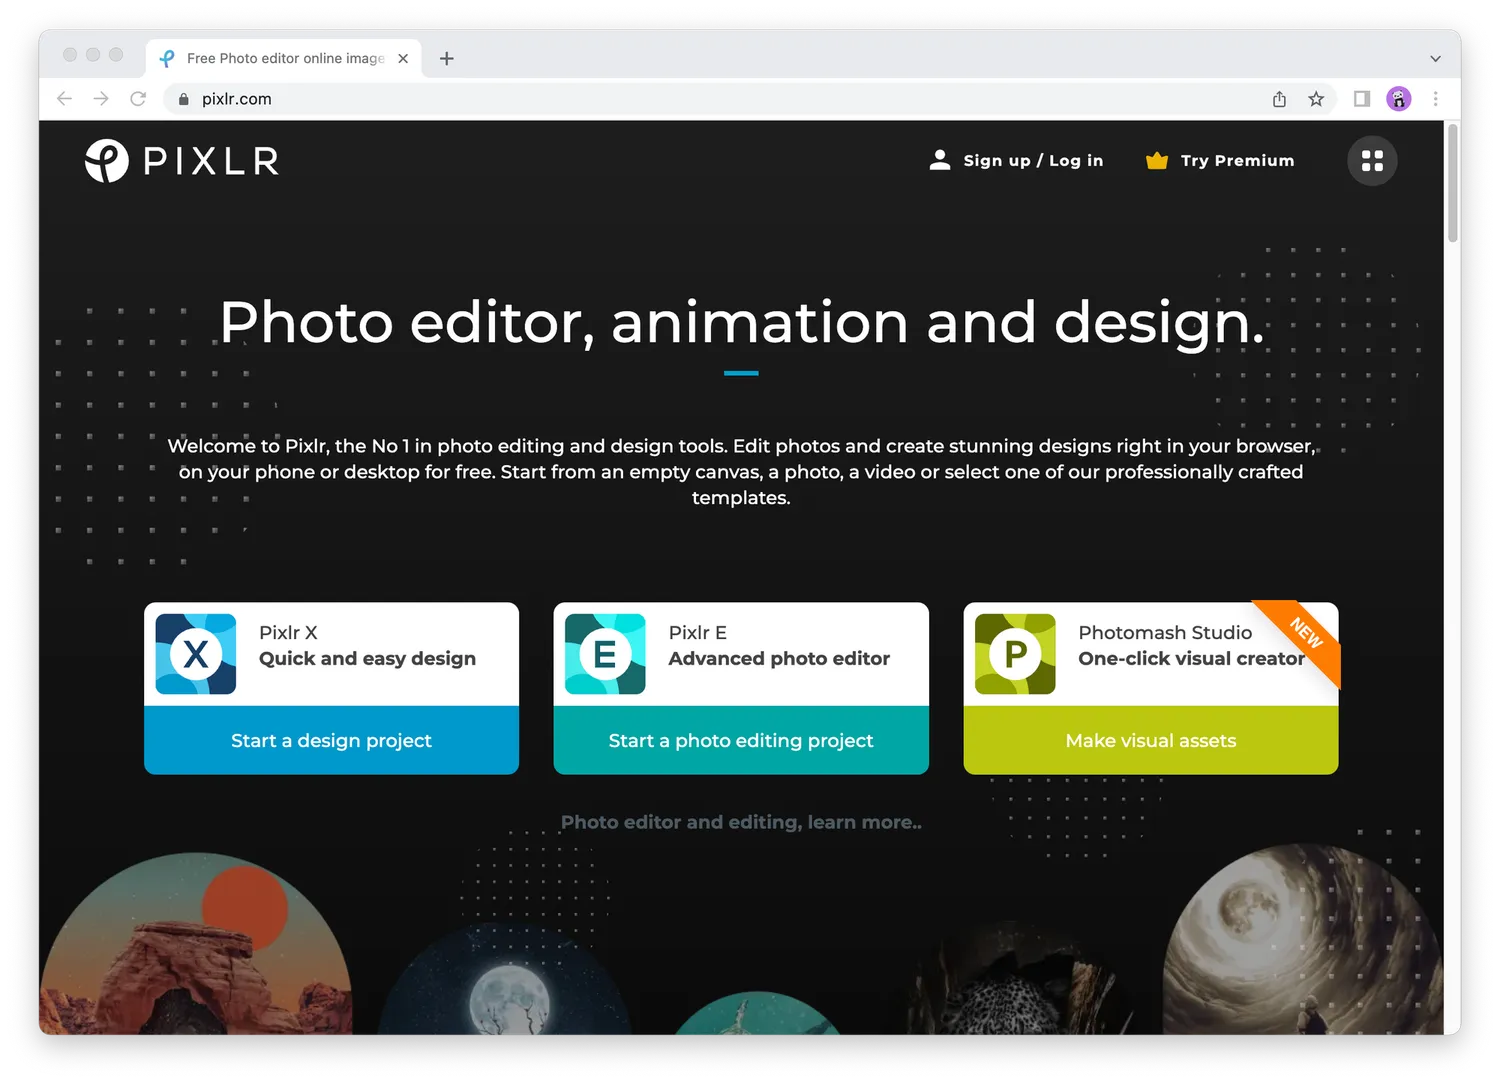
Task: Click the swirling clouds moon thumbnail
Action: coord(1303,939)
